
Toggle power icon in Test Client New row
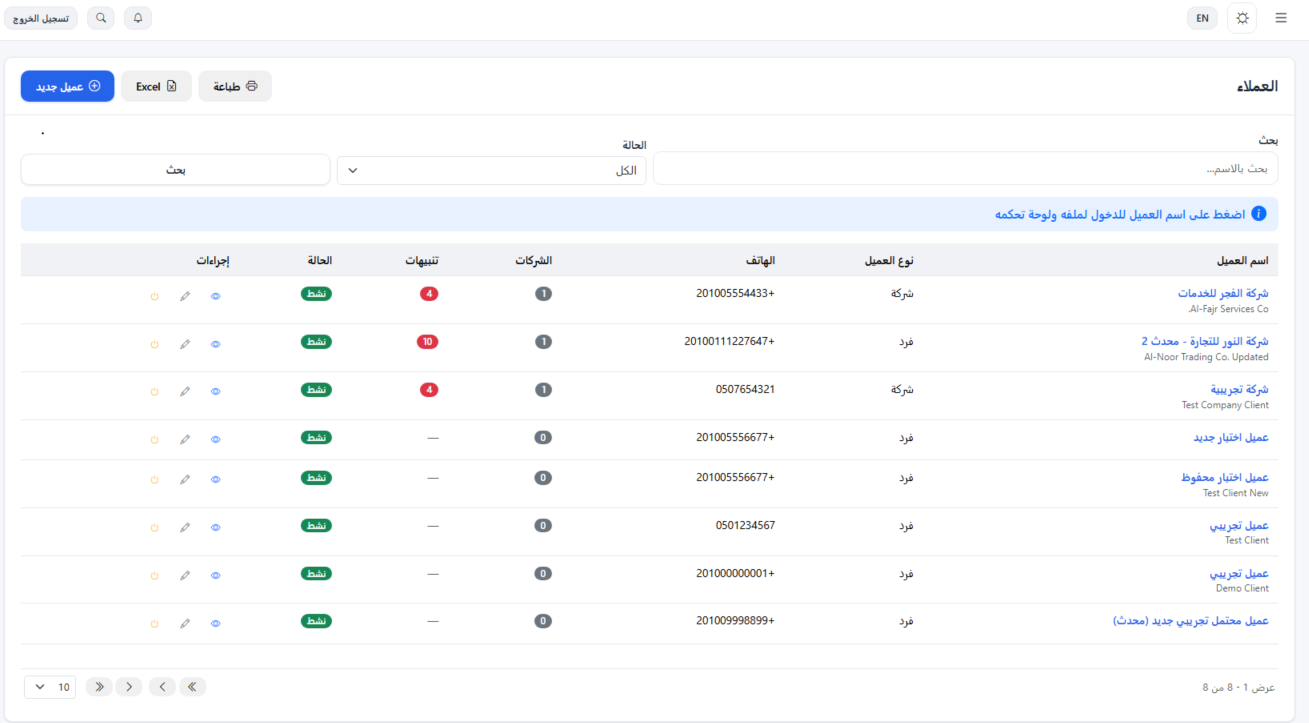click(154, 480)
